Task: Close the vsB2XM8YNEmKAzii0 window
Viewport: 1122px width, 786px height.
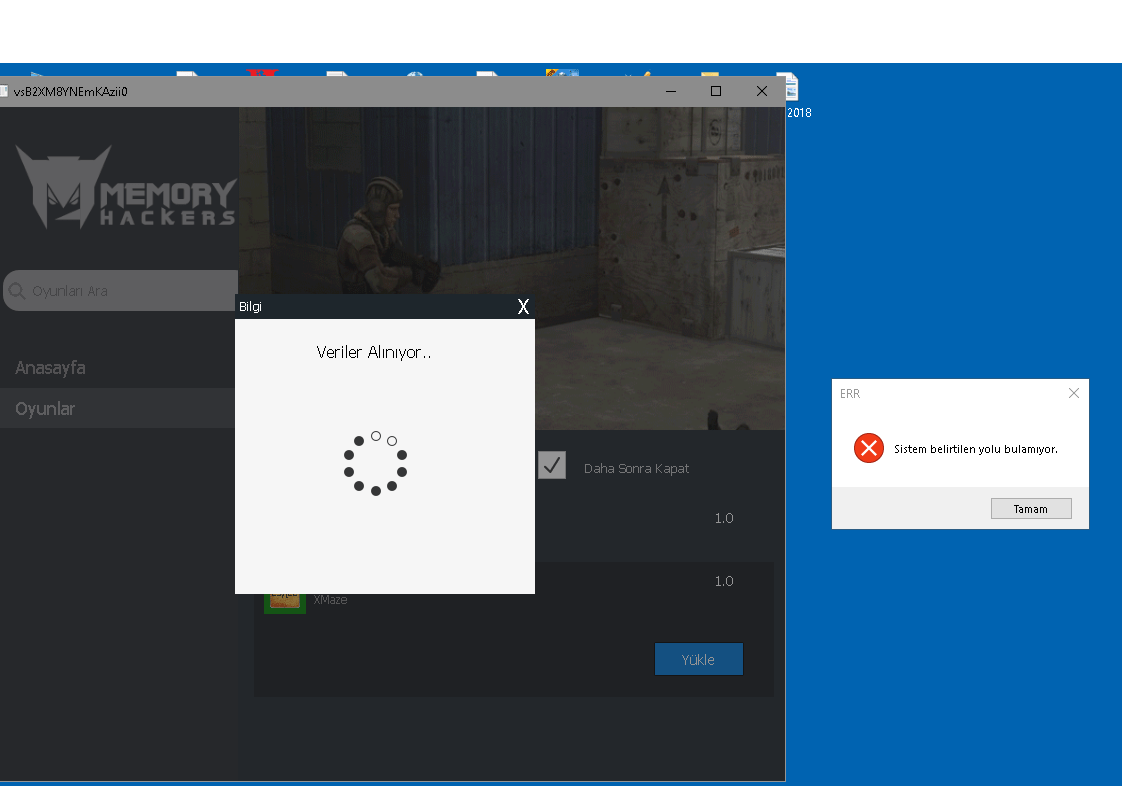Action: pyautogui.click(x=761, y=91)
